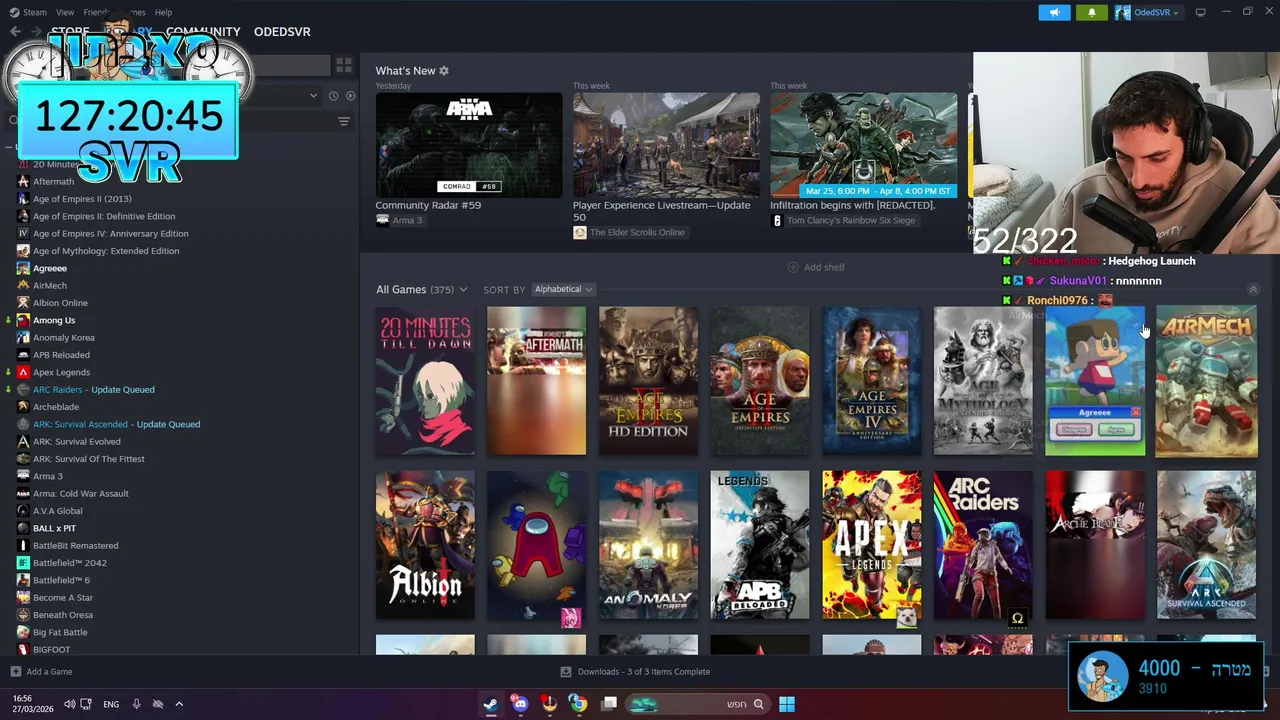This screenshot has width=1280, height=720.
Task: Enter Big Picture mode via monitor icon
Action: tap(1200, 12)
